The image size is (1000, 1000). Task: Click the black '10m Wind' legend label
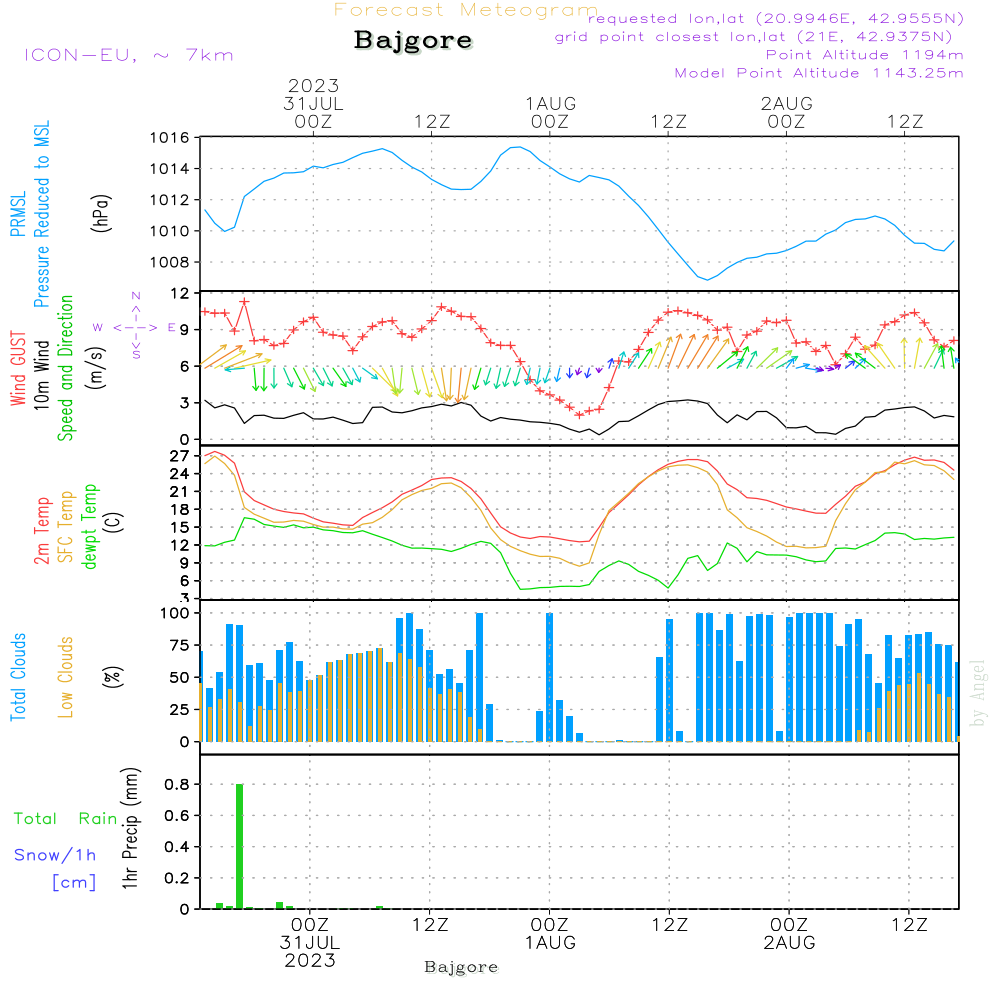click(x=41, y=375)
